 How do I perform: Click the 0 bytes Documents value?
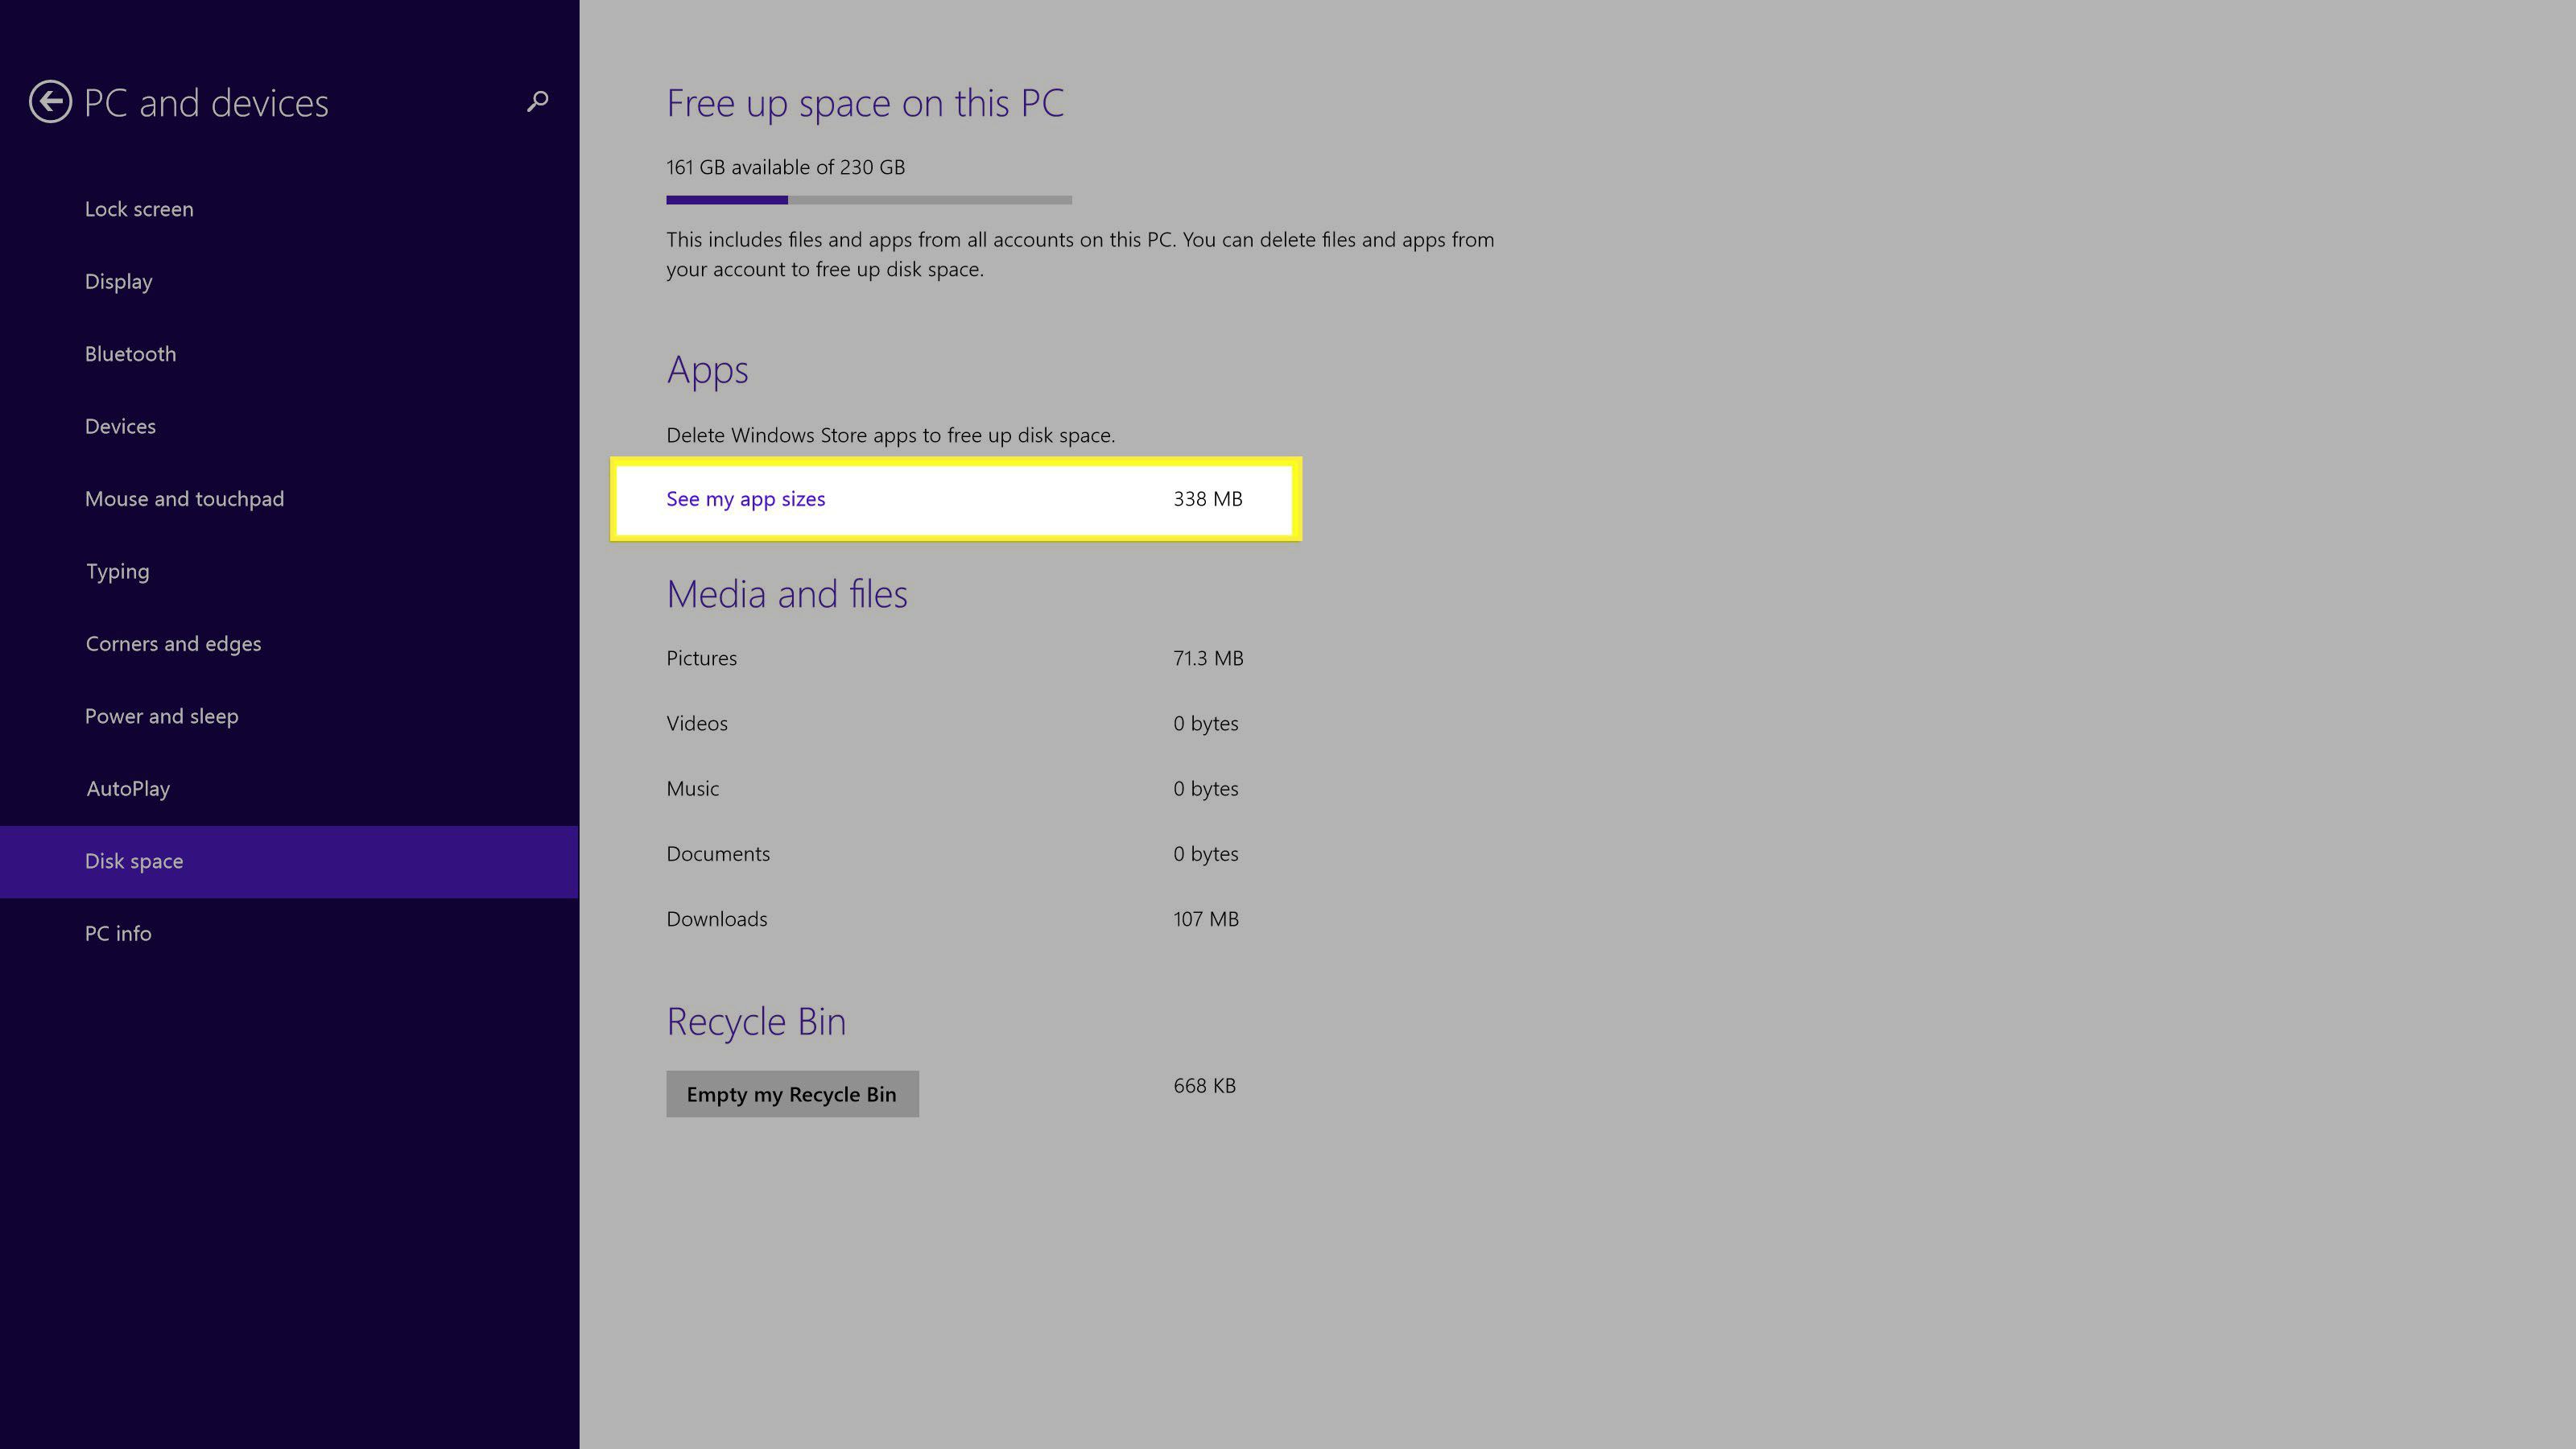(x=1206, y=854)
